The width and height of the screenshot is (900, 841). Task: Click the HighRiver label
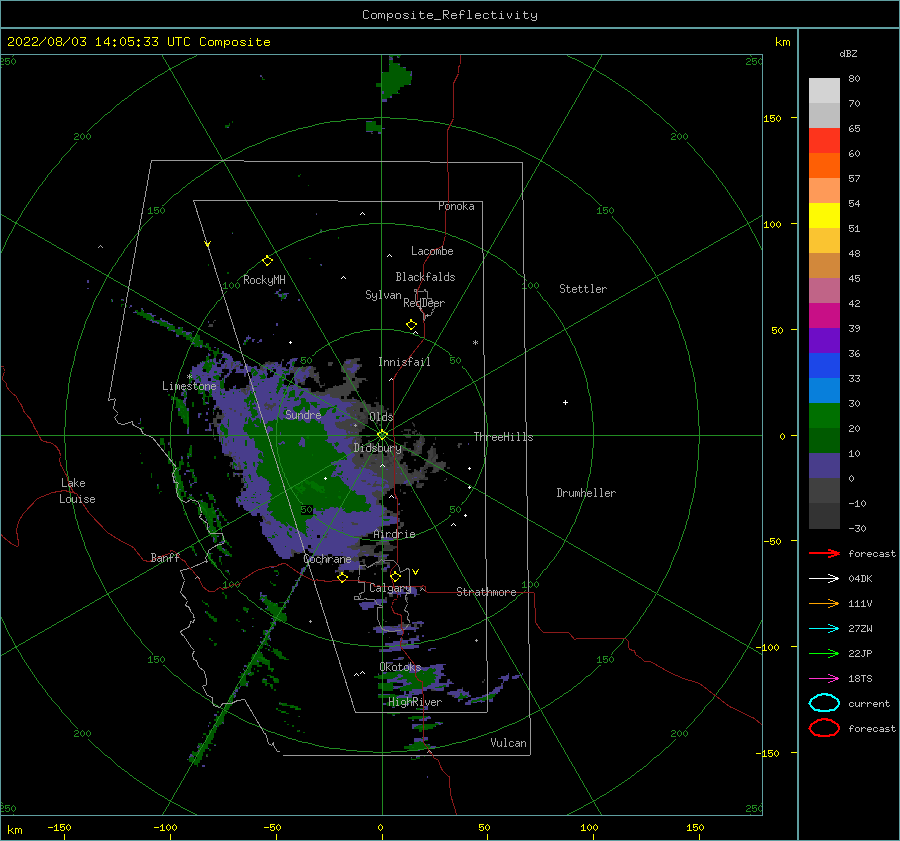(415, 703)
